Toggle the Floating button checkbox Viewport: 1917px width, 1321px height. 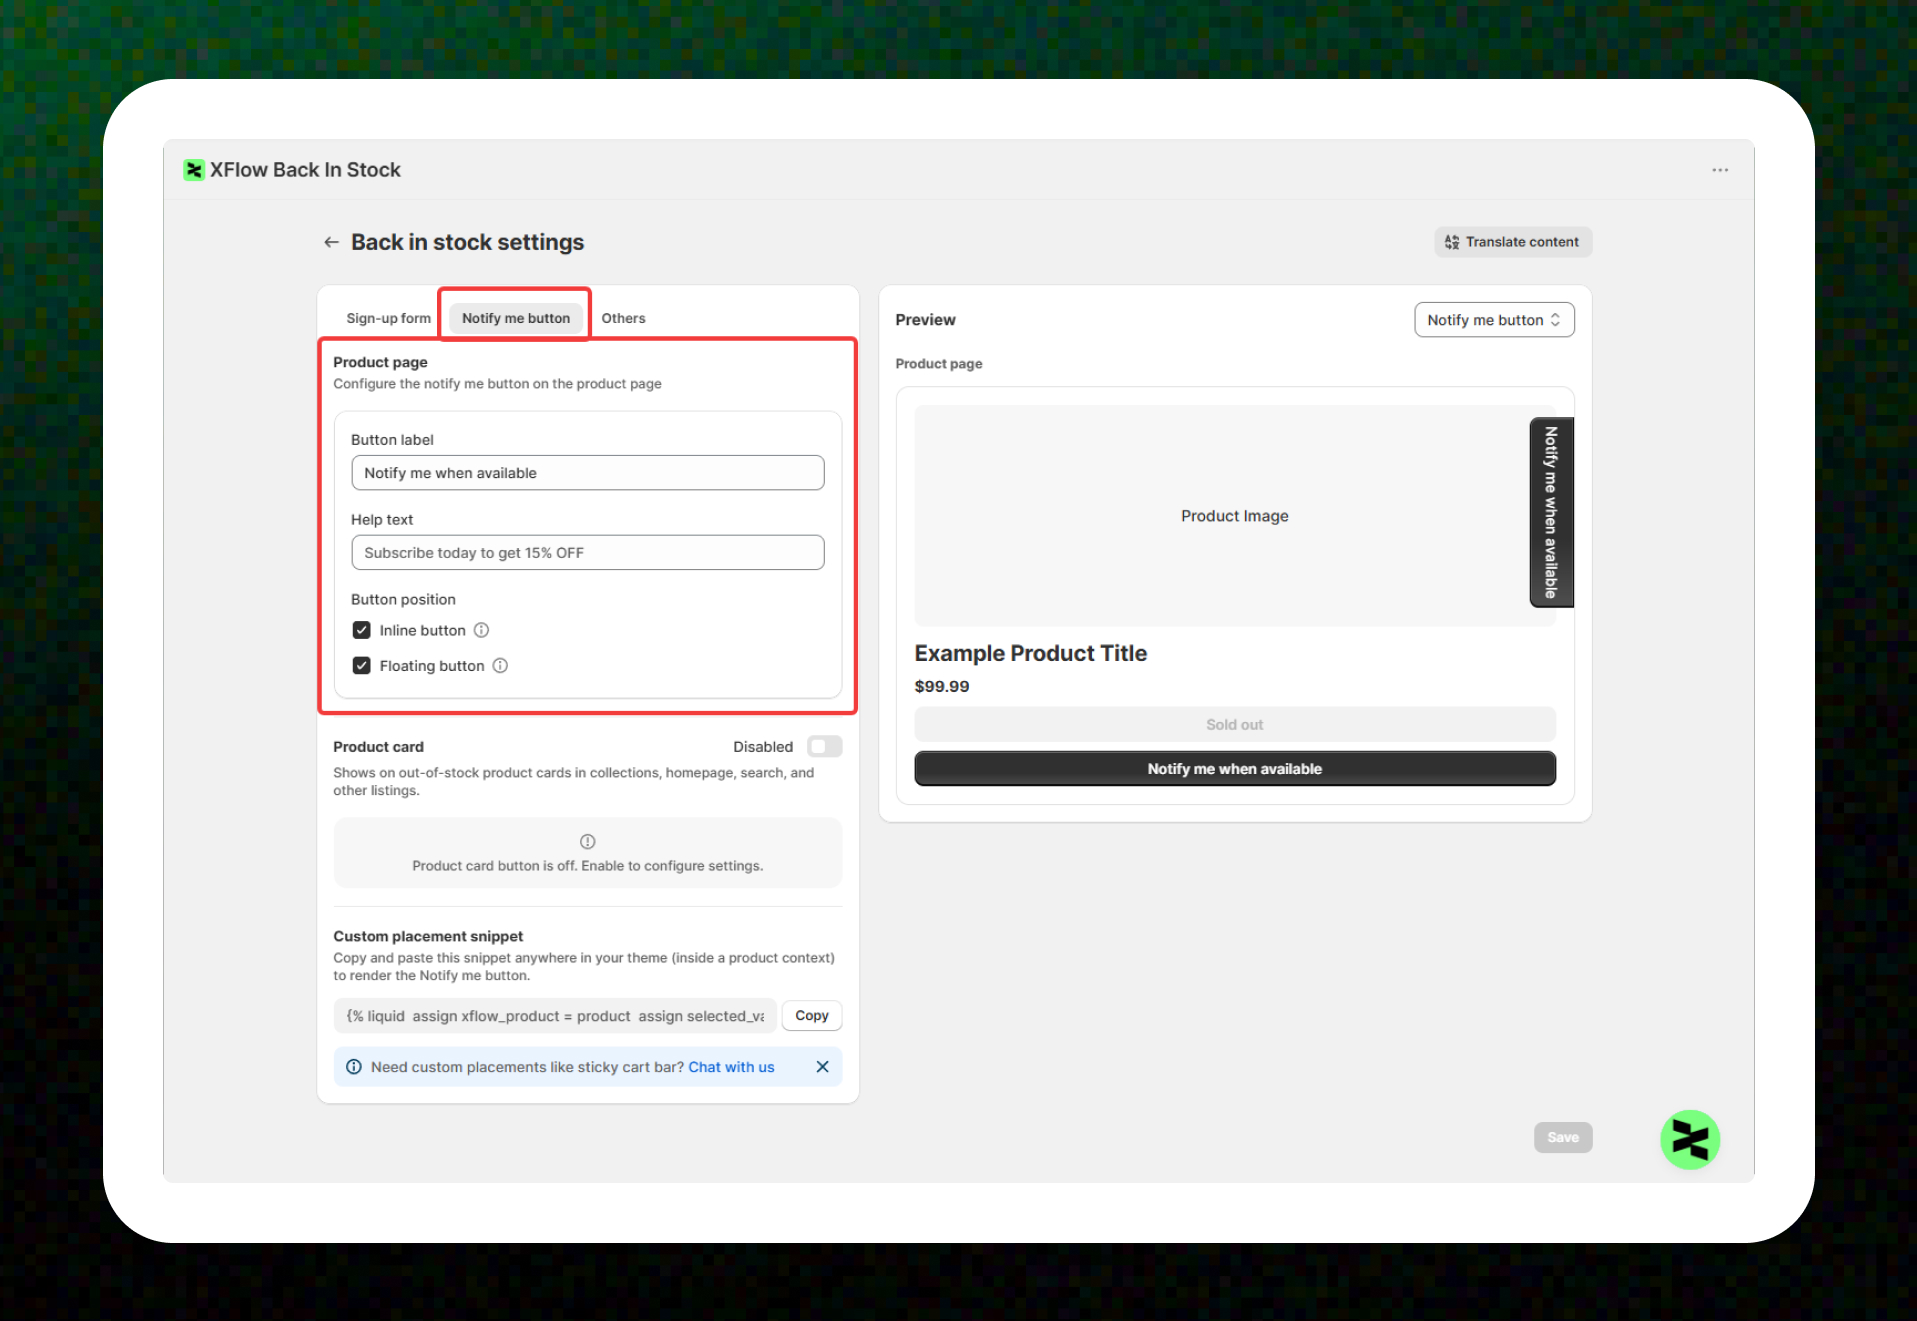(362, 666)
